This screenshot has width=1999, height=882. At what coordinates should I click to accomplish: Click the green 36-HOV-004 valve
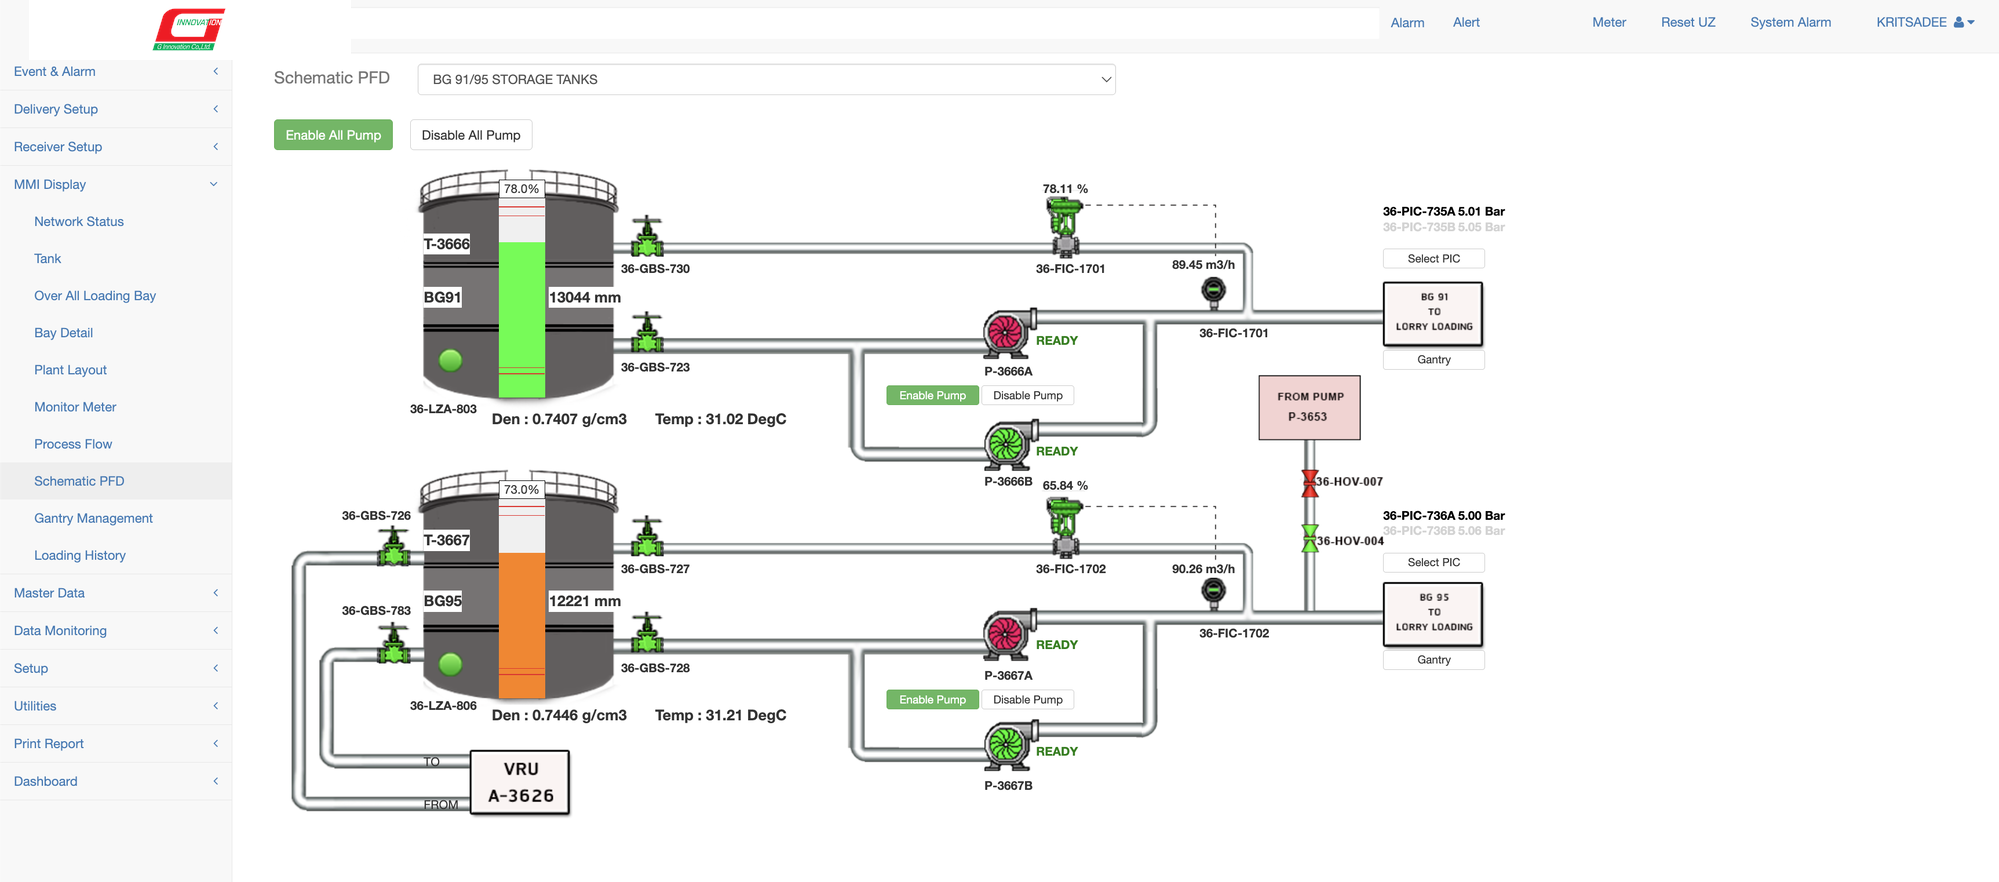tap(1310, 539)
